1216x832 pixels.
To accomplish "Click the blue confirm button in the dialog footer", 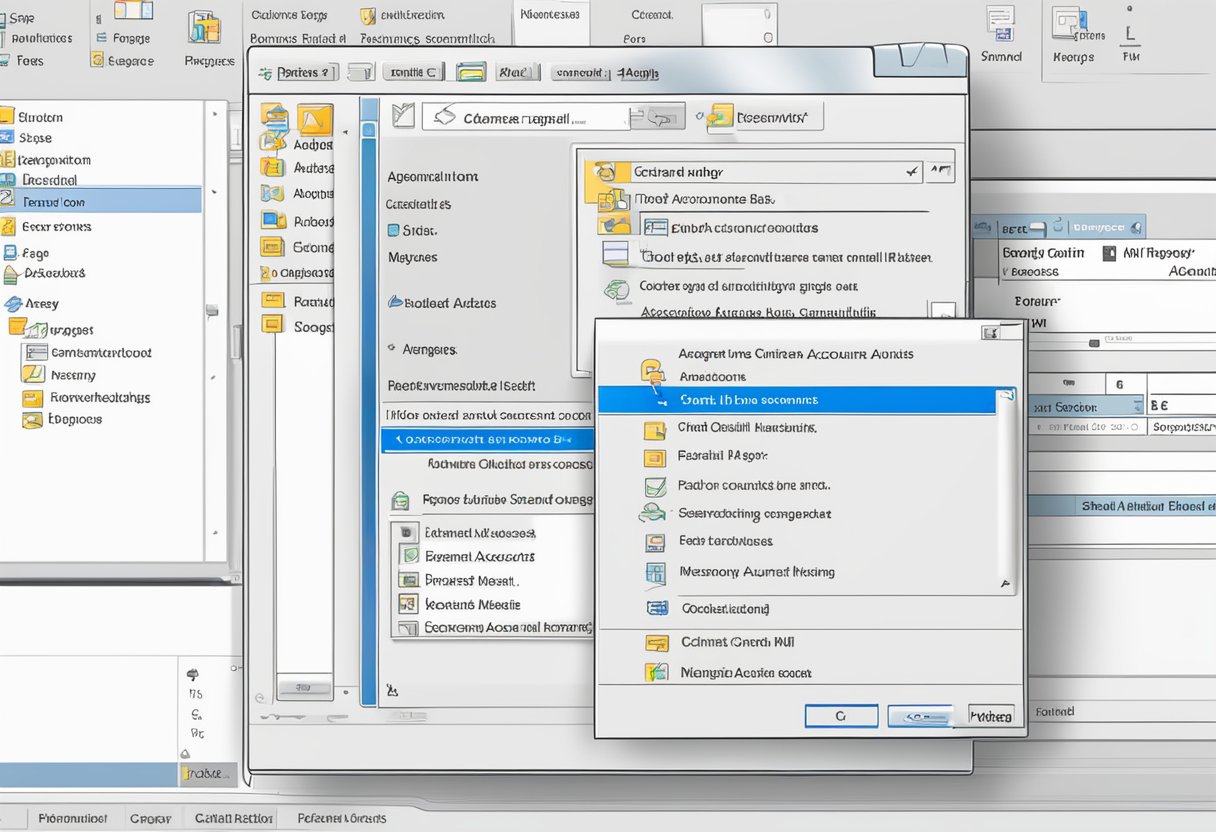I will point(920,716).
